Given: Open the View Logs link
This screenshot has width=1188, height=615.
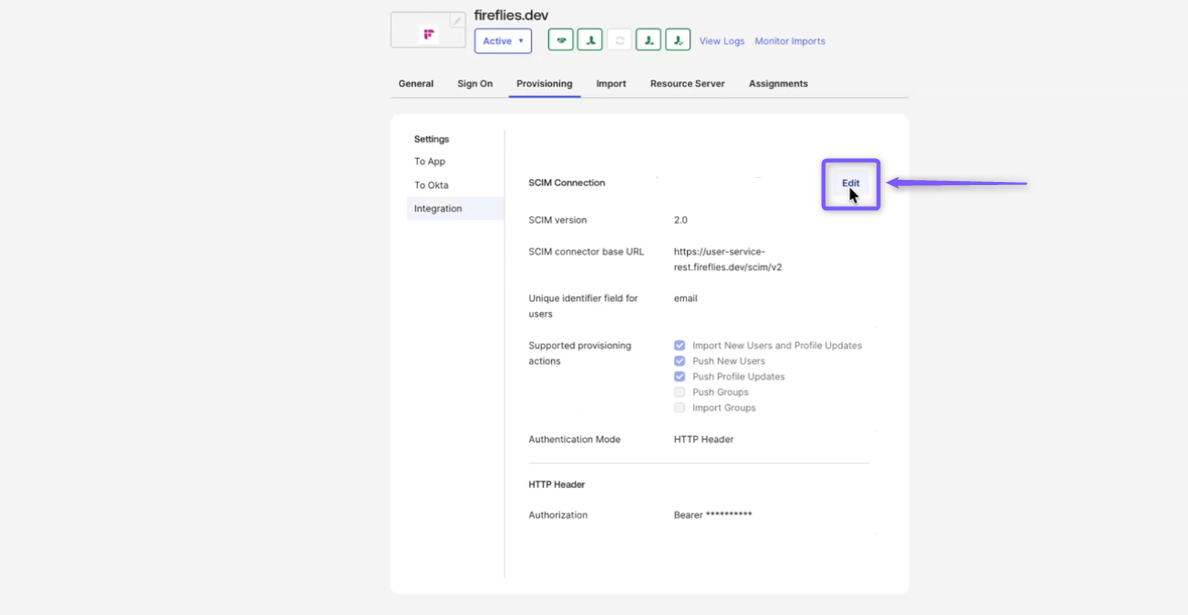Looking at the screenshot, I should tap(722, 41).
